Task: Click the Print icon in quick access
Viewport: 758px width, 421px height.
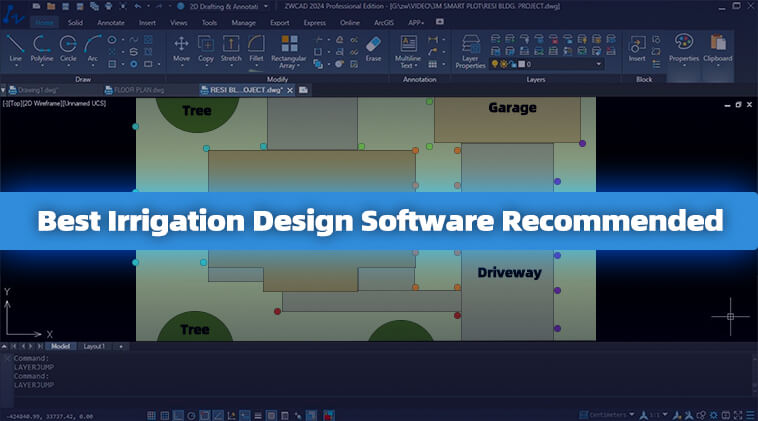Action: [109, 6]
